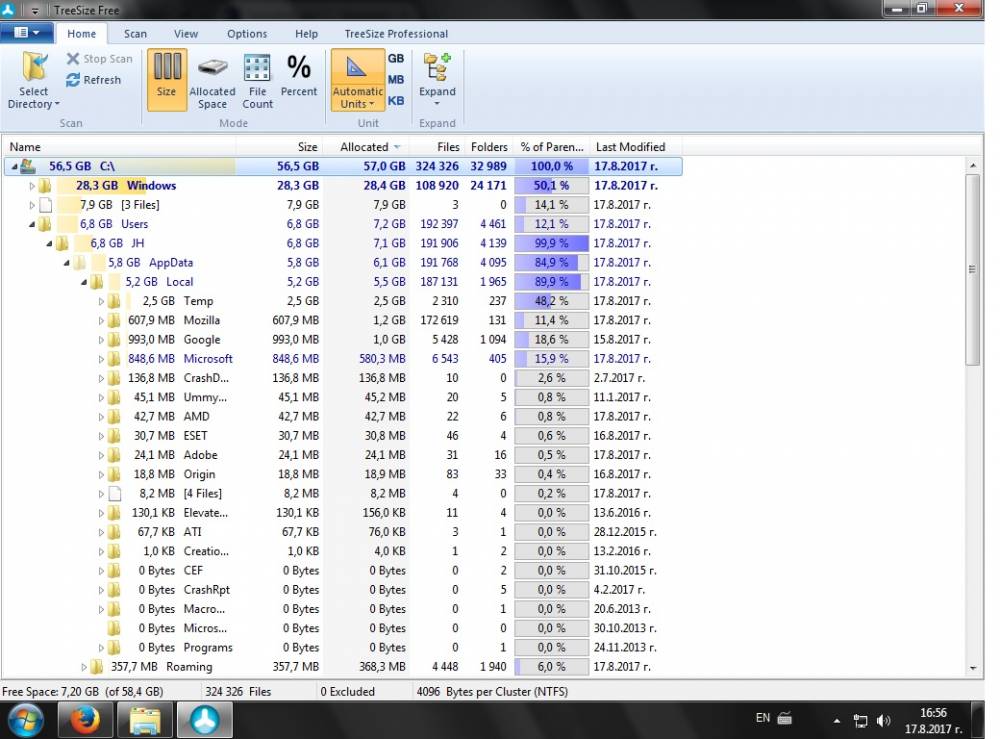1000x739 pixels.
Task: Open the Select Directory tool
Action: coord(34,80)
